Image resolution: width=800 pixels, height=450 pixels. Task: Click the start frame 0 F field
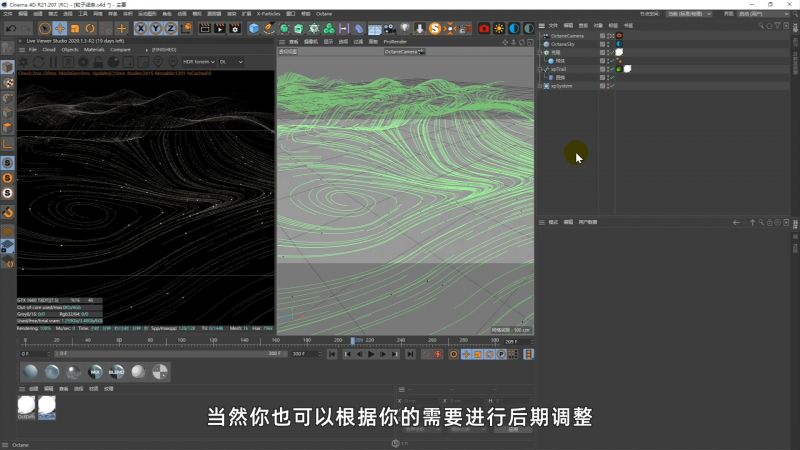36,354
